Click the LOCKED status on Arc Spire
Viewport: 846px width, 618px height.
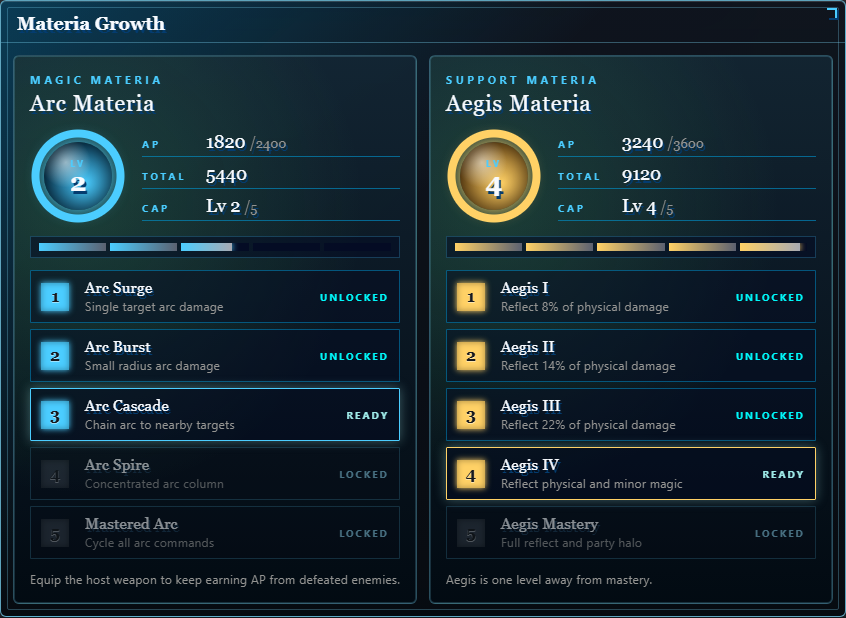[x=363, y=474]
